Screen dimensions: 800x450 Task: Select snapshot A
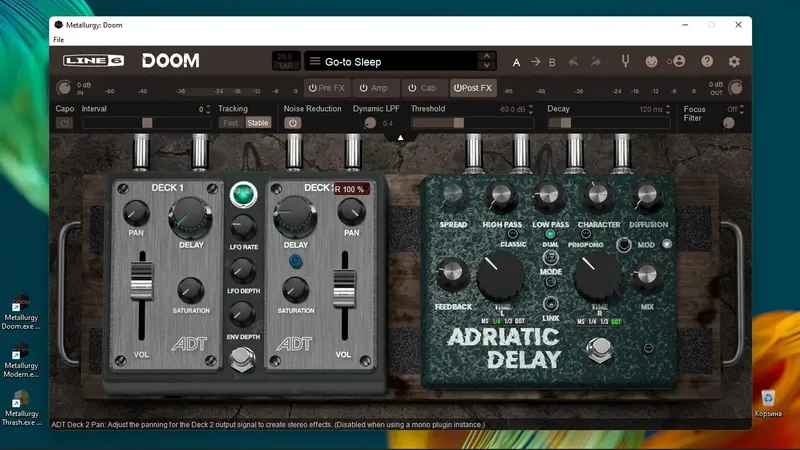coord(516,62)
